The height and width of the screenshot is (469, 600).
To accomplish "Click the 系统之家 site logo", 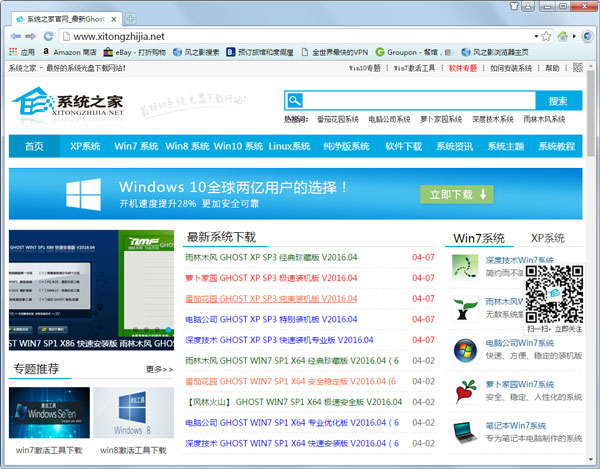I will (68, 102).
